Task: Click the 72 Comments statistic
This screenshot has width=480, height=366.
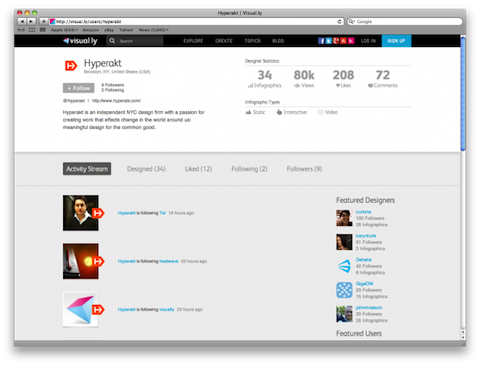Action: coord(383,79)
